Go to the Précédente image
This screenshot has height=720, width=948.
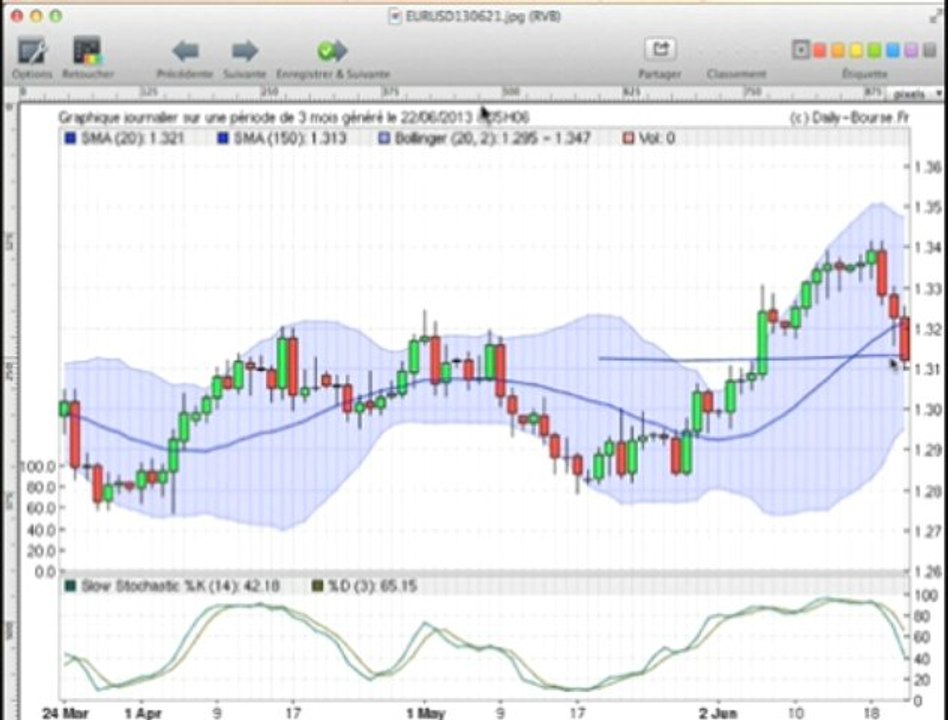click(185, 58)
